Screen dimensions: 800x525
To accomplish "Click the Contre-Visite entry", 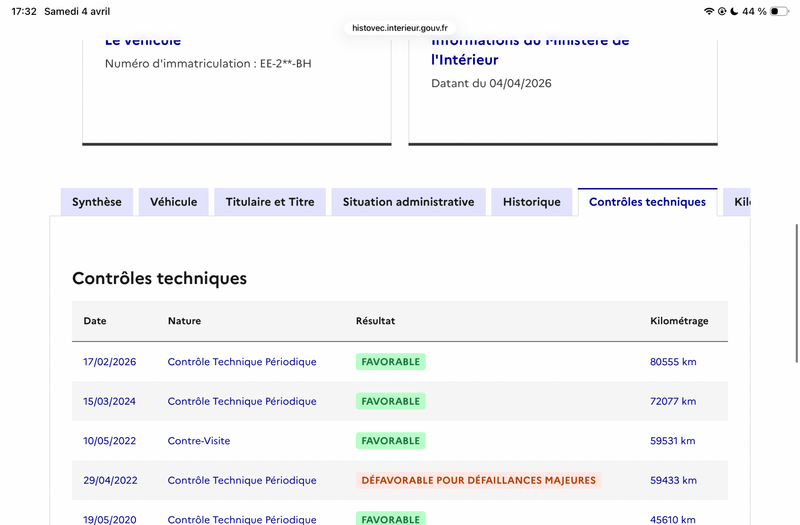I will [199, 441].
